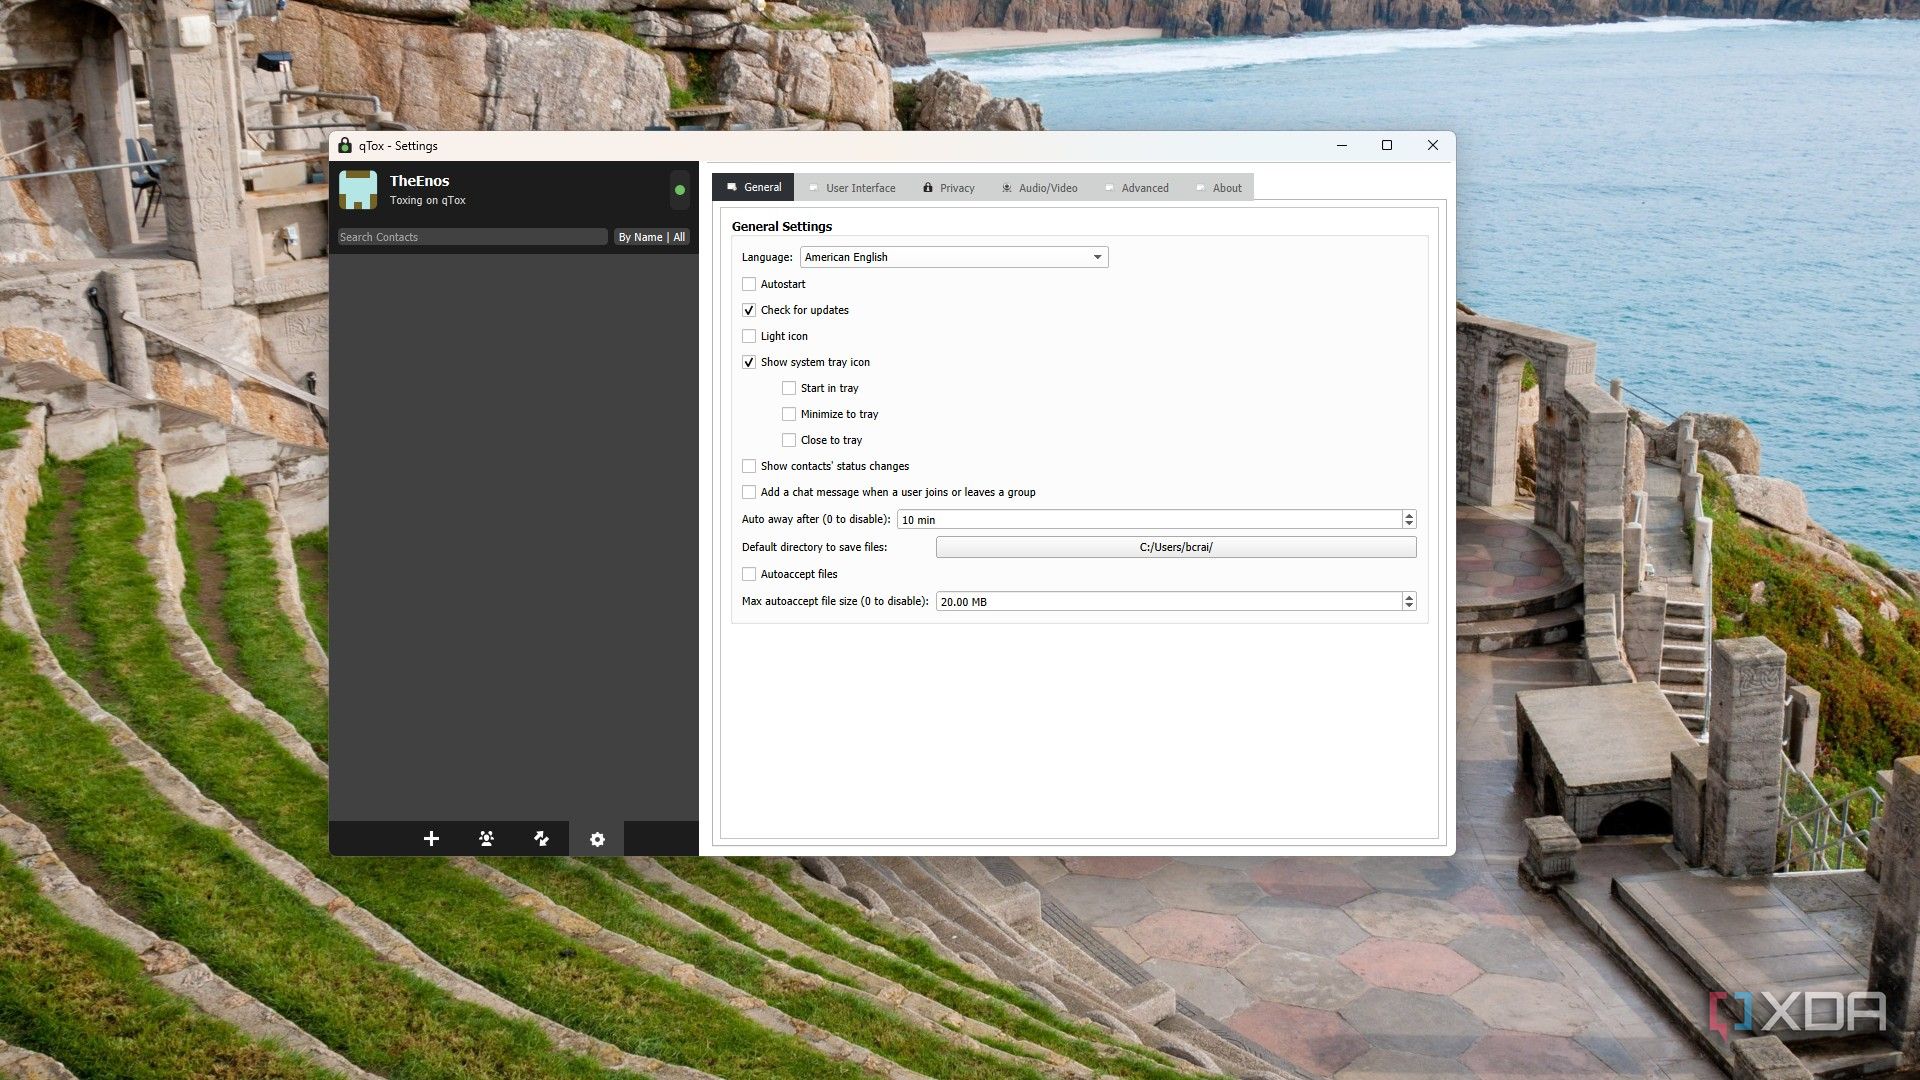Enable the Light icon checkbox
The width and height of the screenshot is (1920, 1080).
click(x=749, y=336)
